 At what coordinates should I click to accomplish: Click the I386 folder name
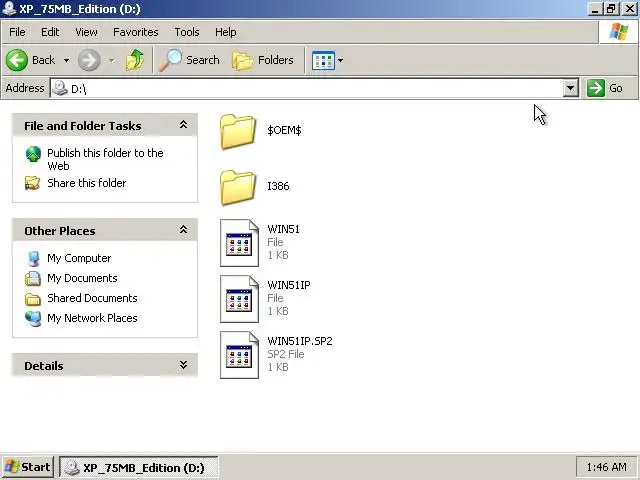278,187
